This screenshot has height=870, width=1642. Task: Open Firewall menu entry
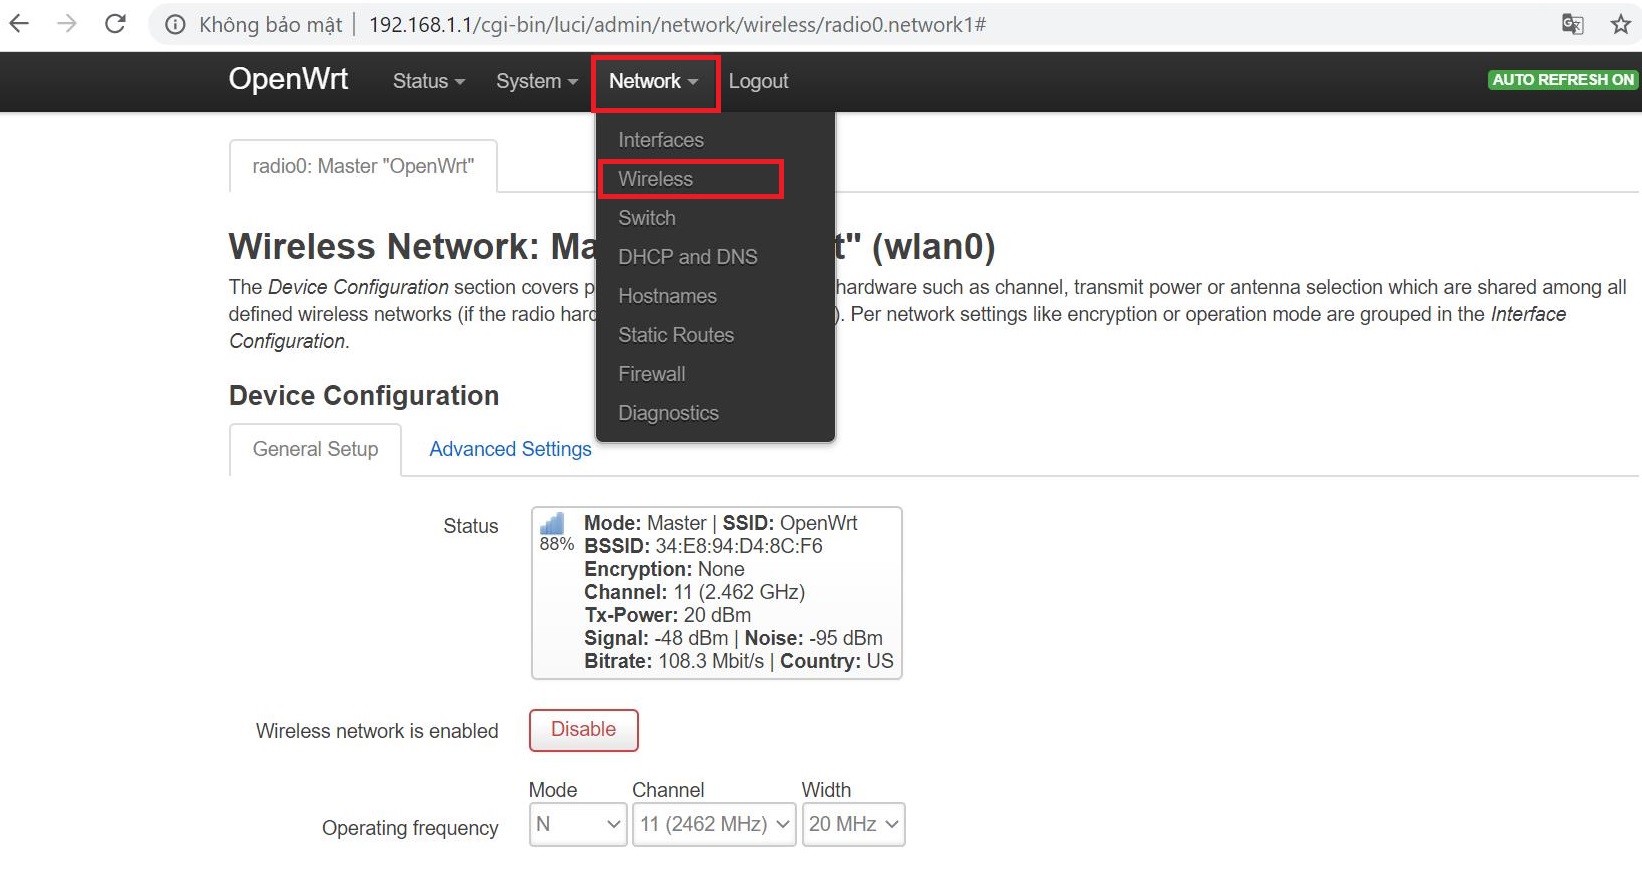(652, 374)
